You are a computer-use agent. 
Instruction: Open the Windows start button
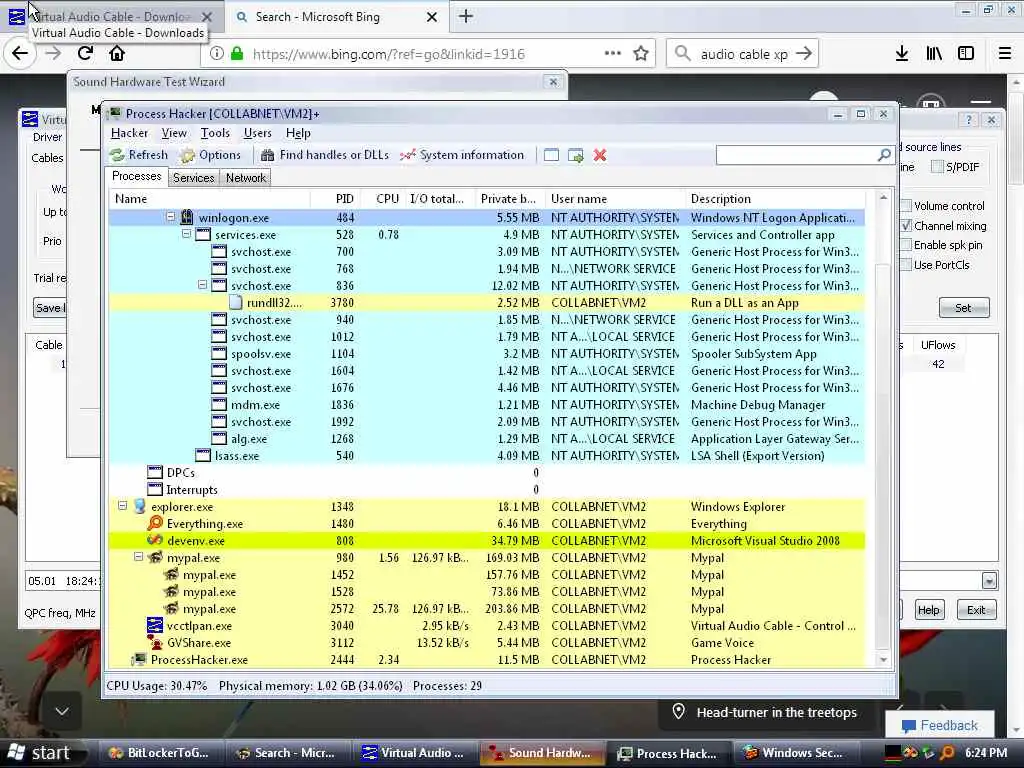click(40, 753)
